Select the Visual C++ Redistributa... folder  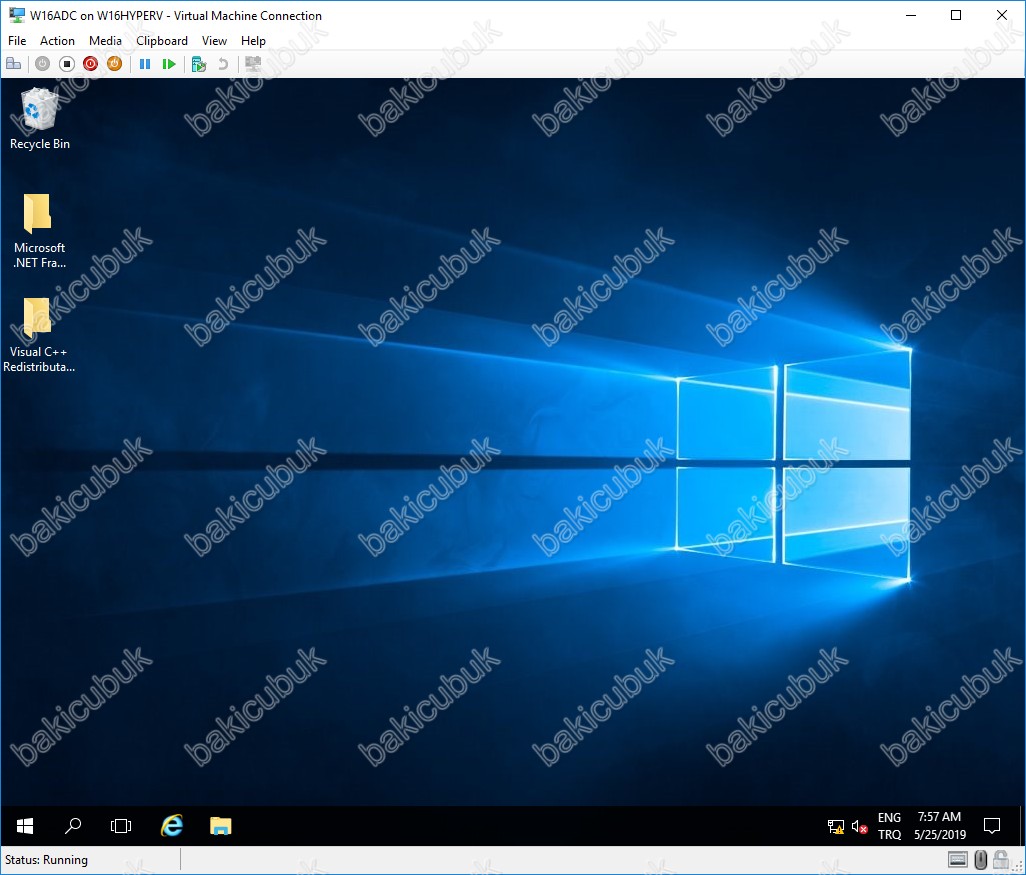pyautogui.click(x=39, y=335)
